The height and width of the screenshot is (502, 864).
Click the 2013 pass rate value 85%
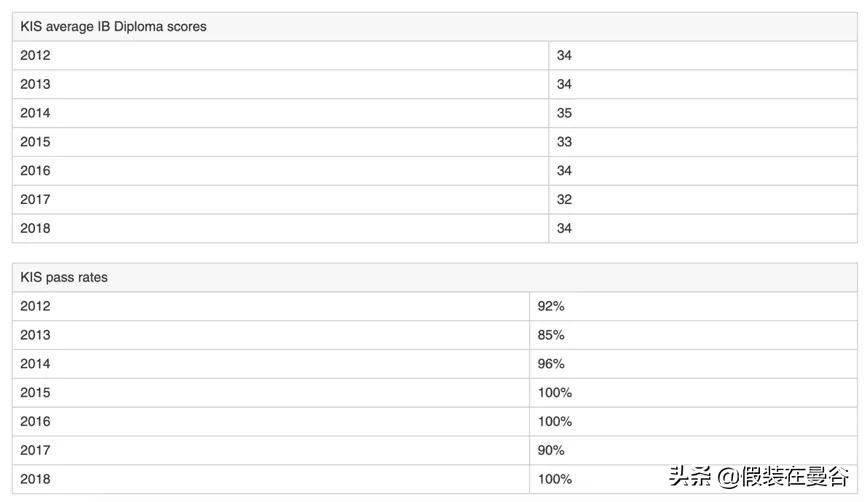551,335
